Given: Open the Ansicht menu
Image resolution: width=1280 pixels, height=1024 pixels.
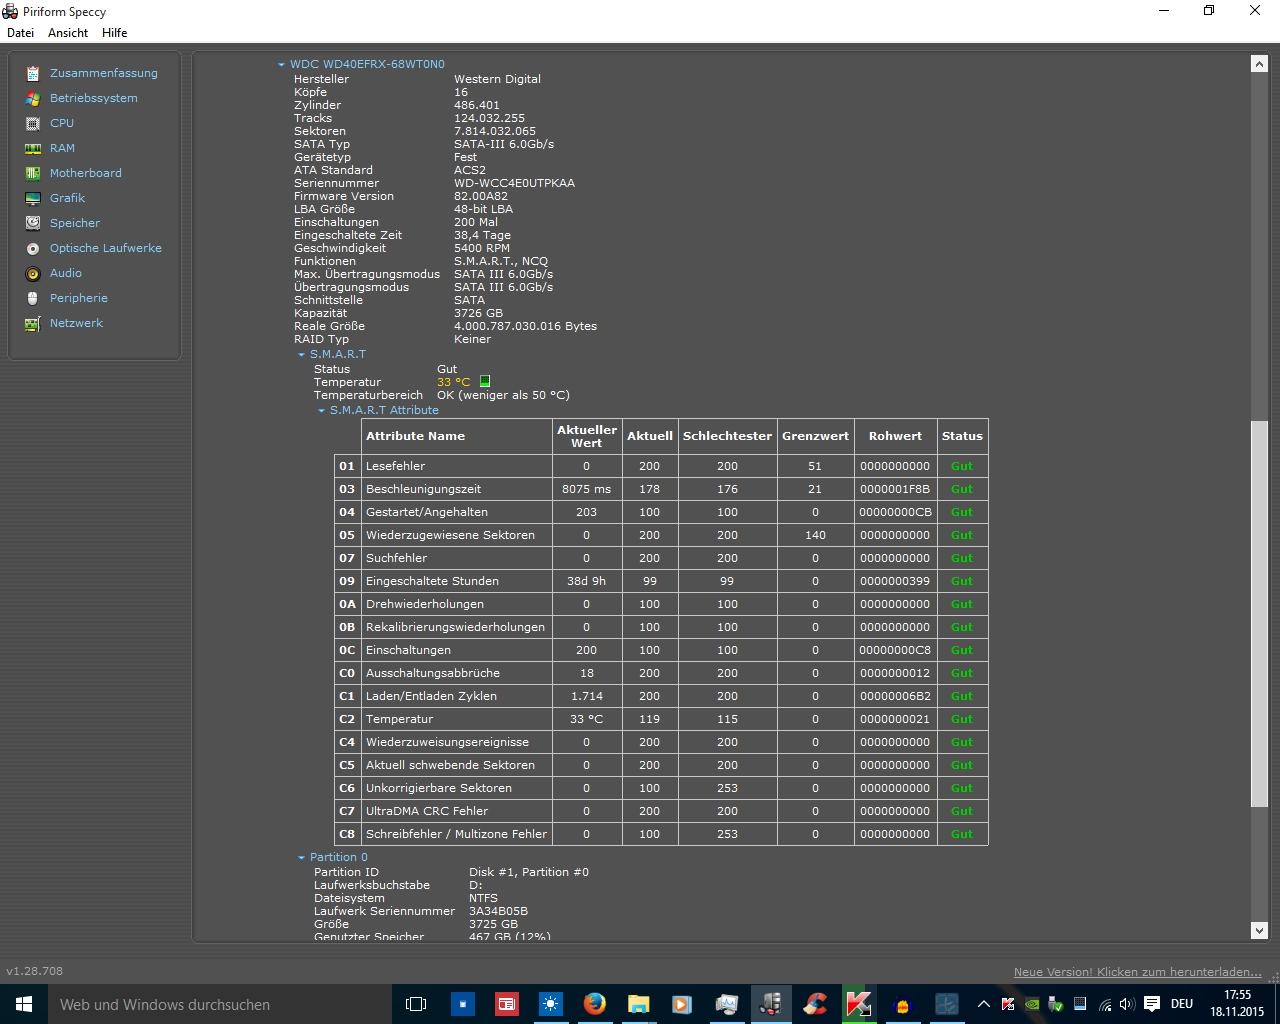Looking at the screenshot, I should click(68, 33).
